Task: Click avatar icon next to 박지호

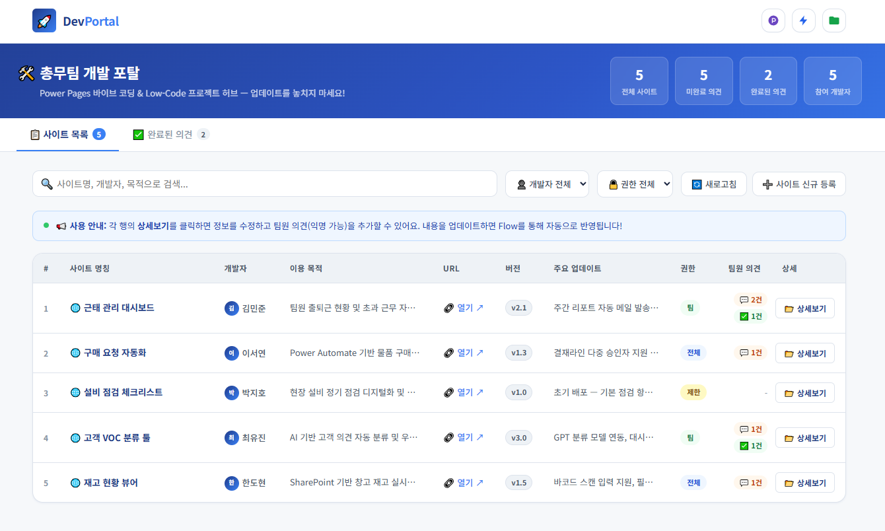Action: tap(231, 392)
